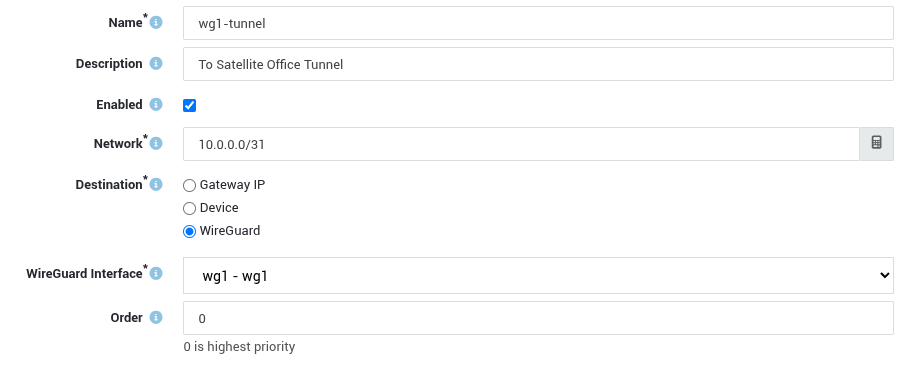The height and width of the screenshot is (373, 916).
Task: View the info icon beside Destination
Action: [156, 185]
